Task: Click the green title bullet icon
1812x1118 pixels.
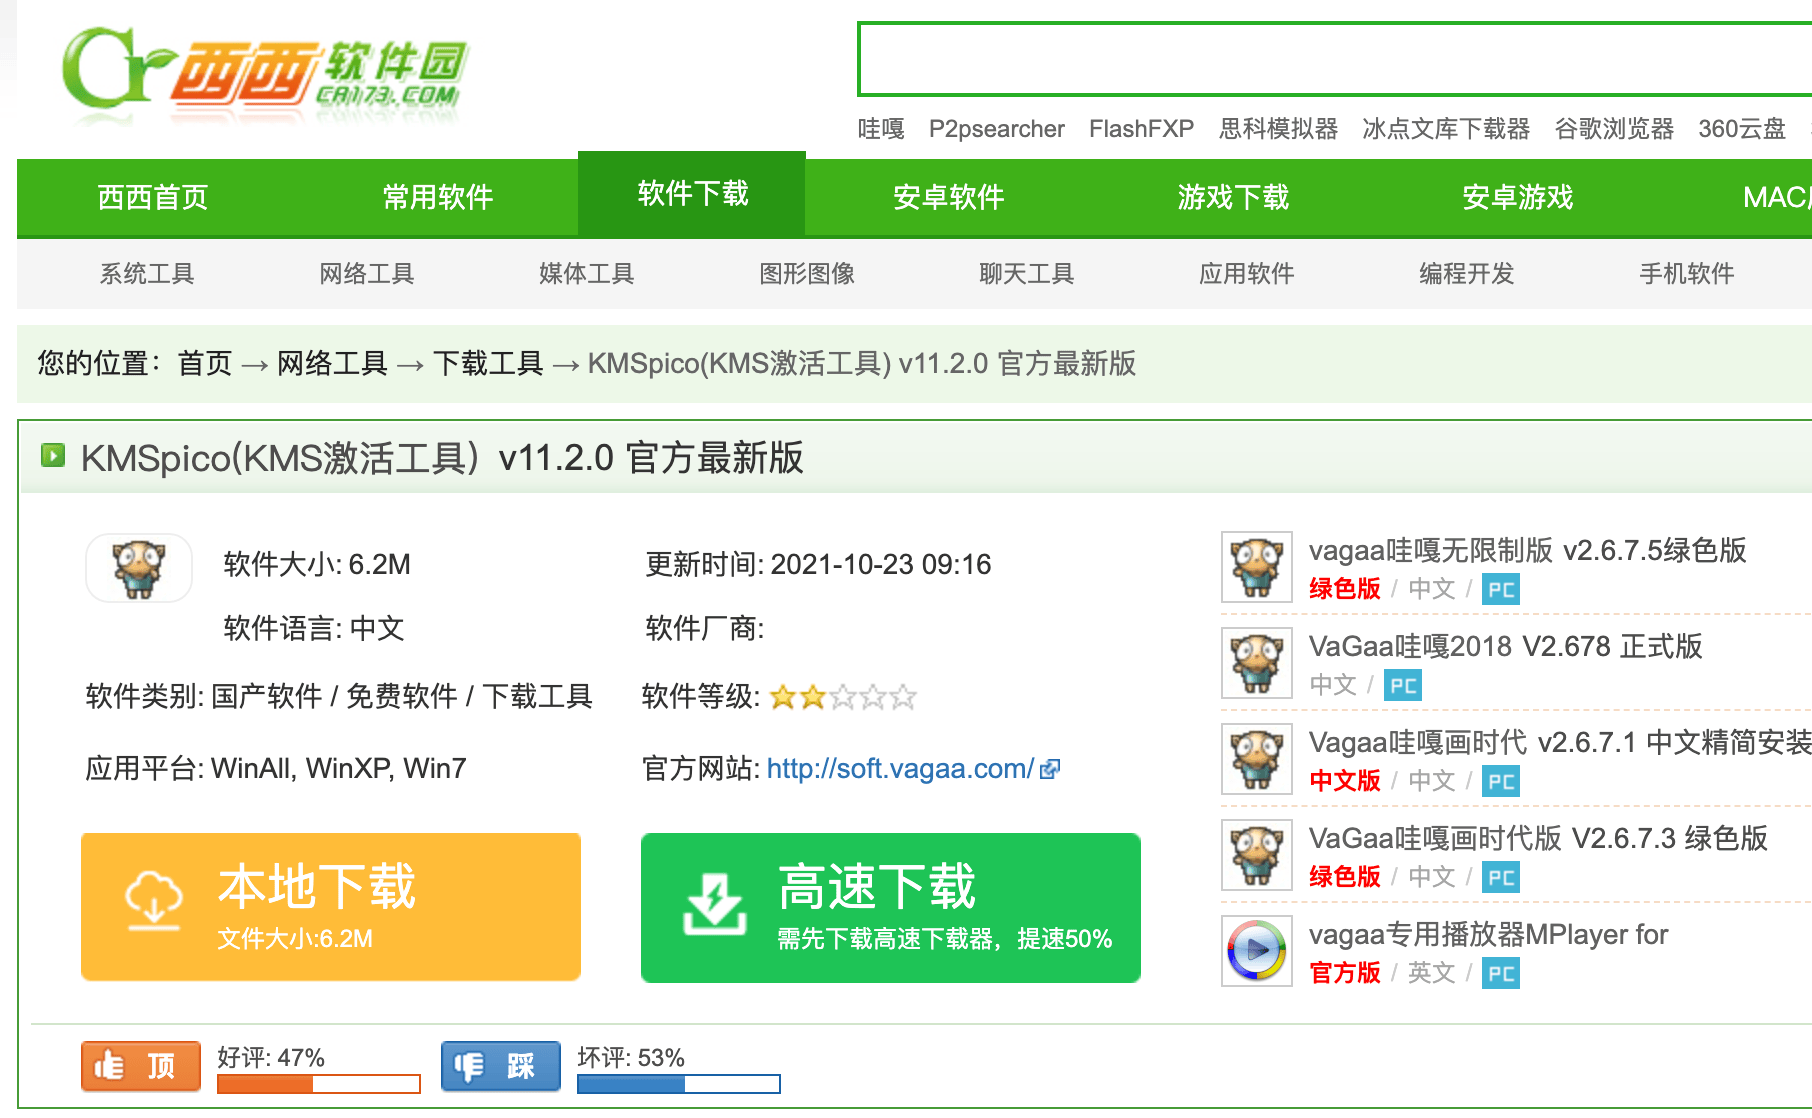Action: pos(53,456)
